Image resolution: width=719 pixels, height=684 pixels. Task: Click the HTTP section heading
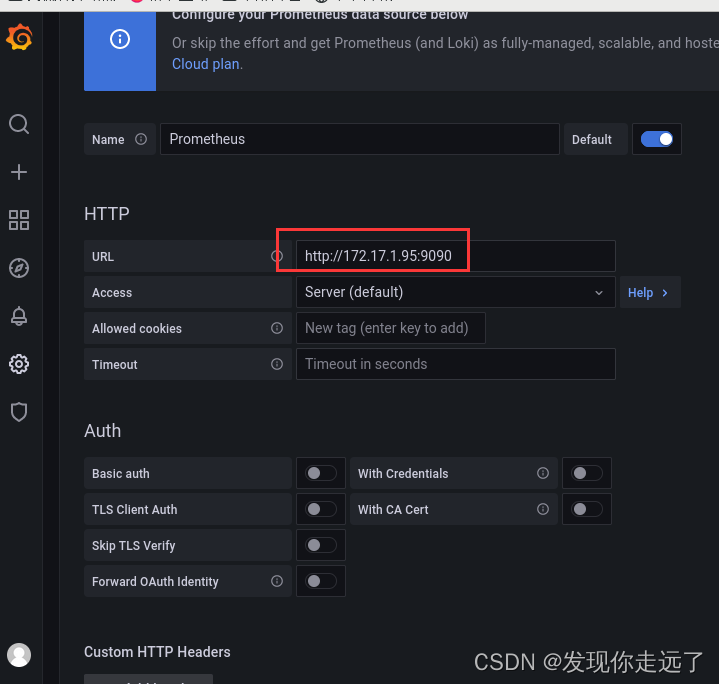point(107,214)
